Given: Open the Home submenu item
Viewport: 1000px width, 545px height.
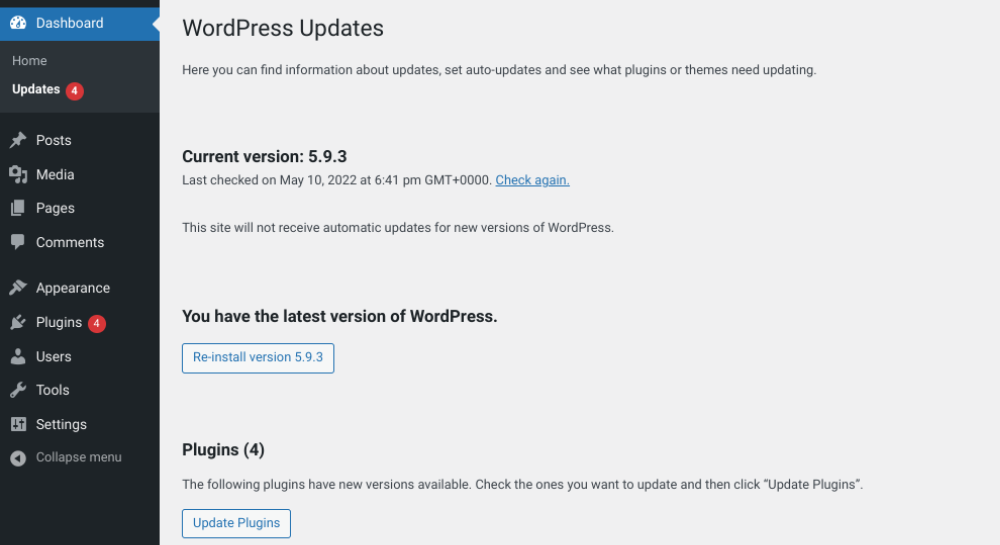Looking at the screenshot, I should 30,61.
